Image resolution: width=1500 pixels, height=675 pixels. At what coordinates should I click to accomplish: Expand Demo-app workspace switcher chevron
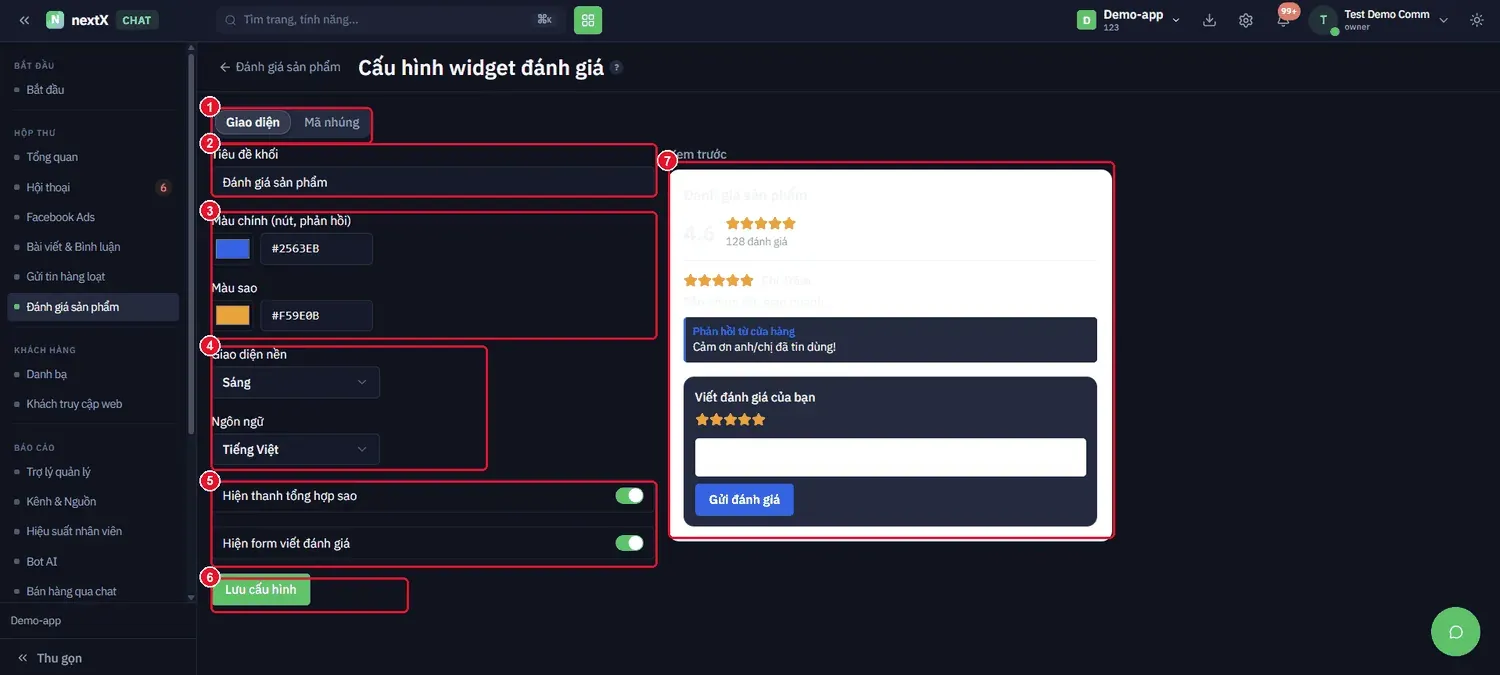(1176, 20)
